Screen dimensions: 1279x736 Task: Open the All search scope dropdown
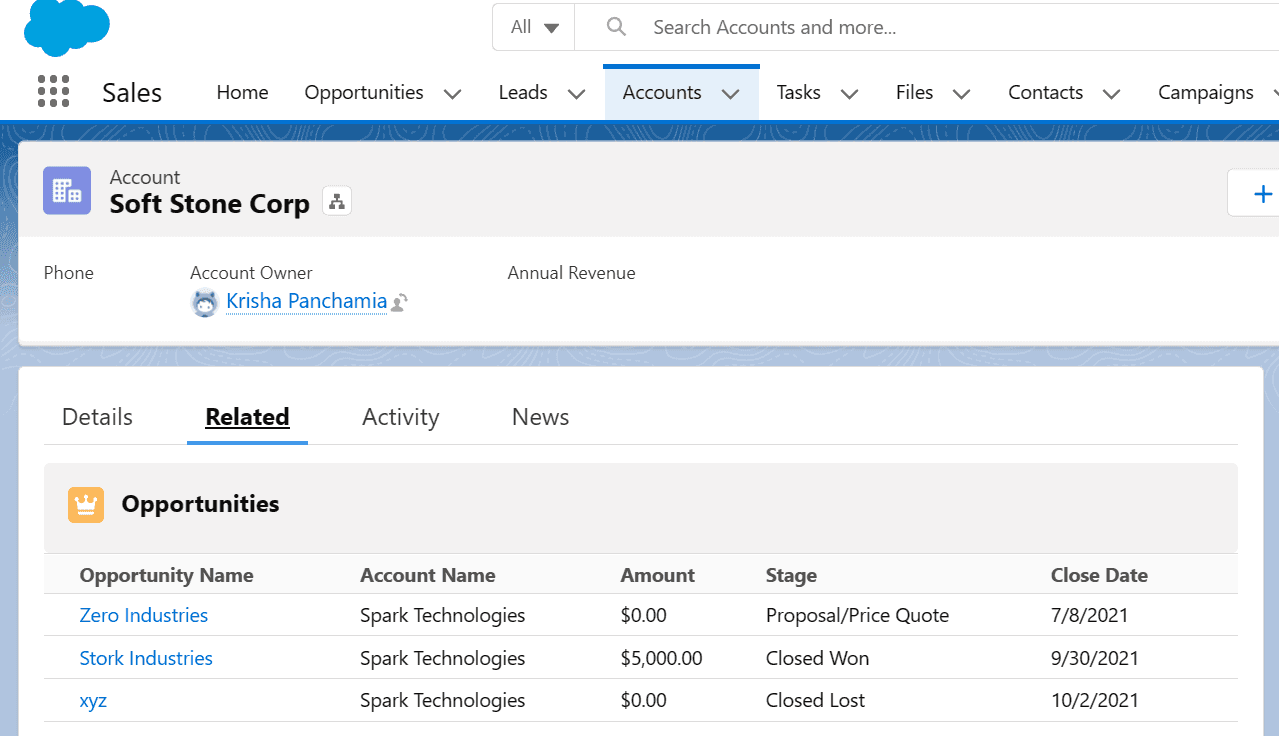coord(534,27)
